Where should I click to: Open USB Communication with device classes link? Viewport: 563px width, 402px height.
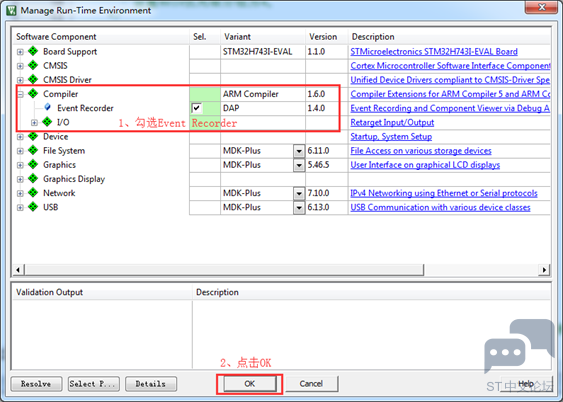440,207
